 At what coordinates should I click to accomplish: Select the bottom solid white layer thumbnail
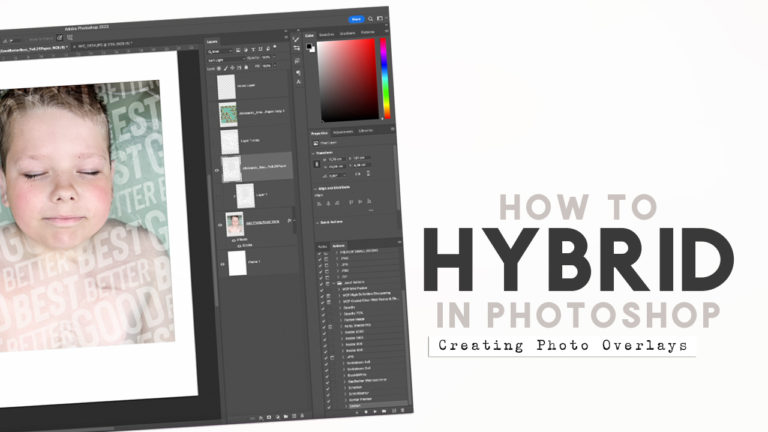click(x=237, y=263)
